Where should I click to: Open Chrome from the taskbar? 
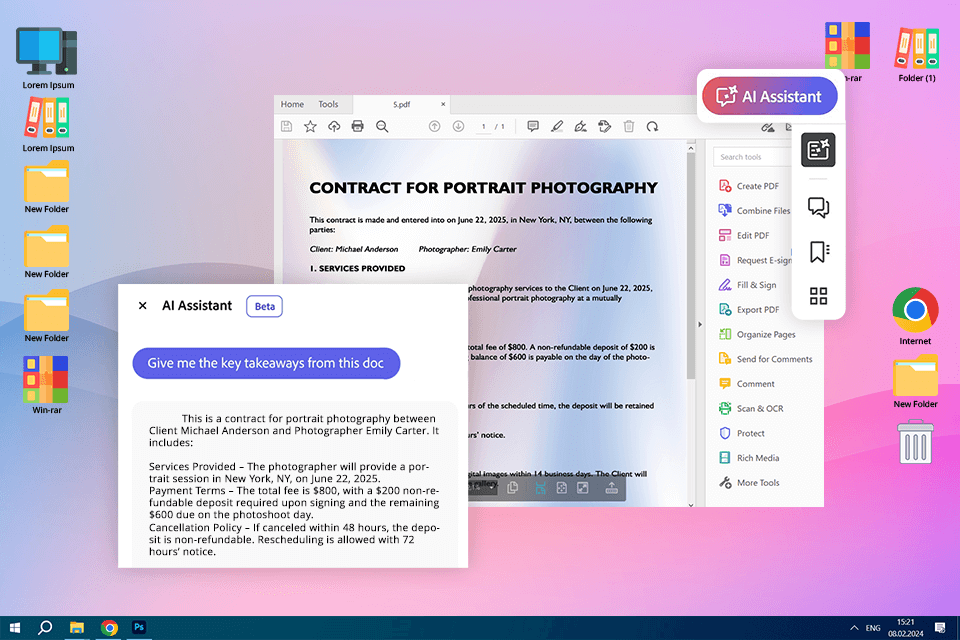click(110, 628)
